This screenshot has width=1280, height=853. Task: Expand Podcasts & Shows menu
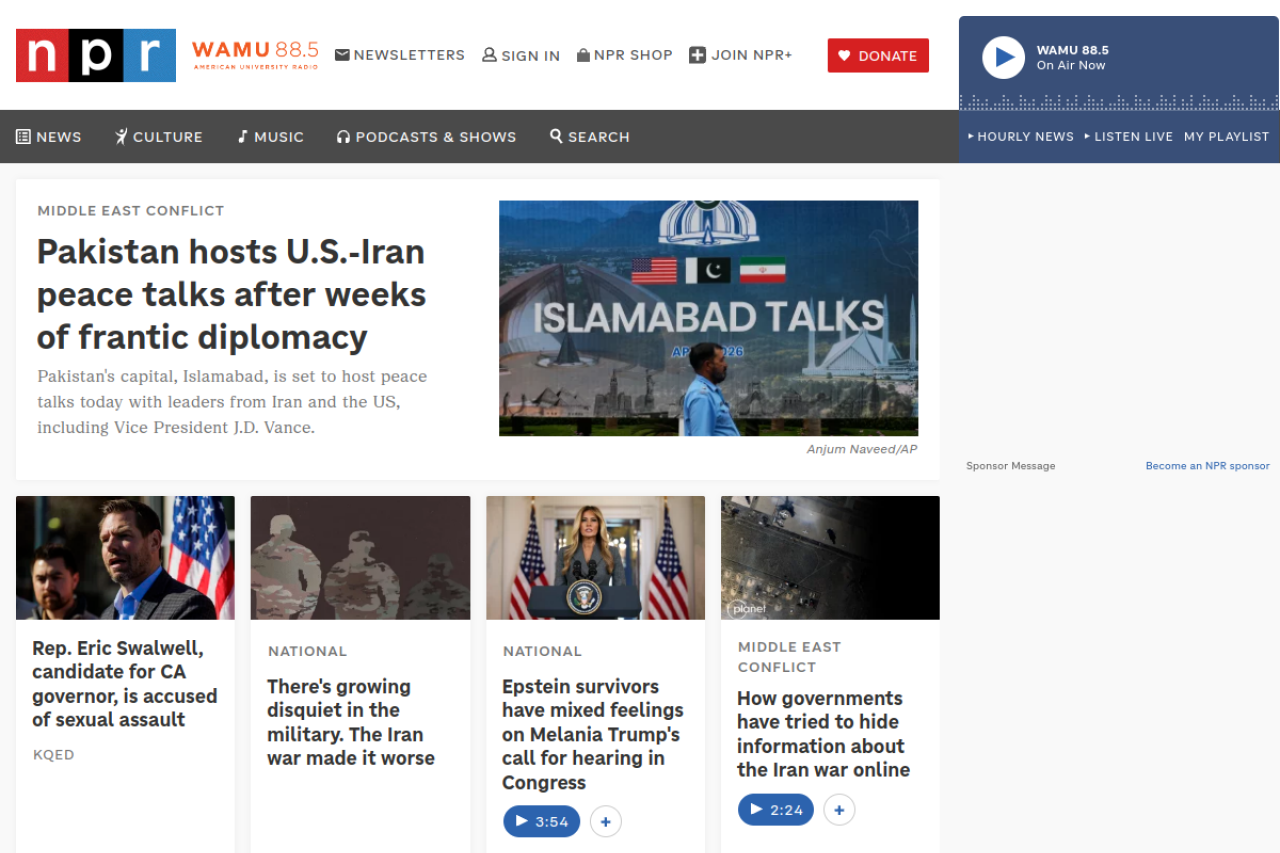pyautogui.click(x=426, y=137)
